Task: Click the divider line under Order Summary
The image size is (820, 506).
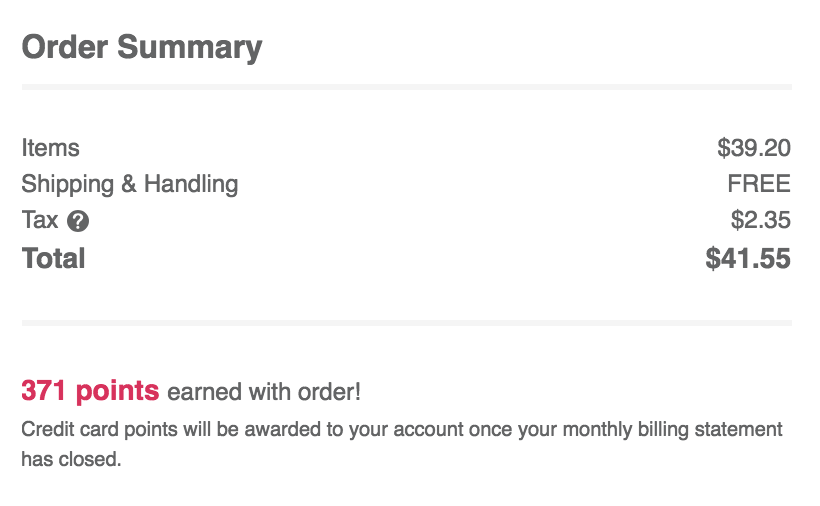Action: coord(407,87)
